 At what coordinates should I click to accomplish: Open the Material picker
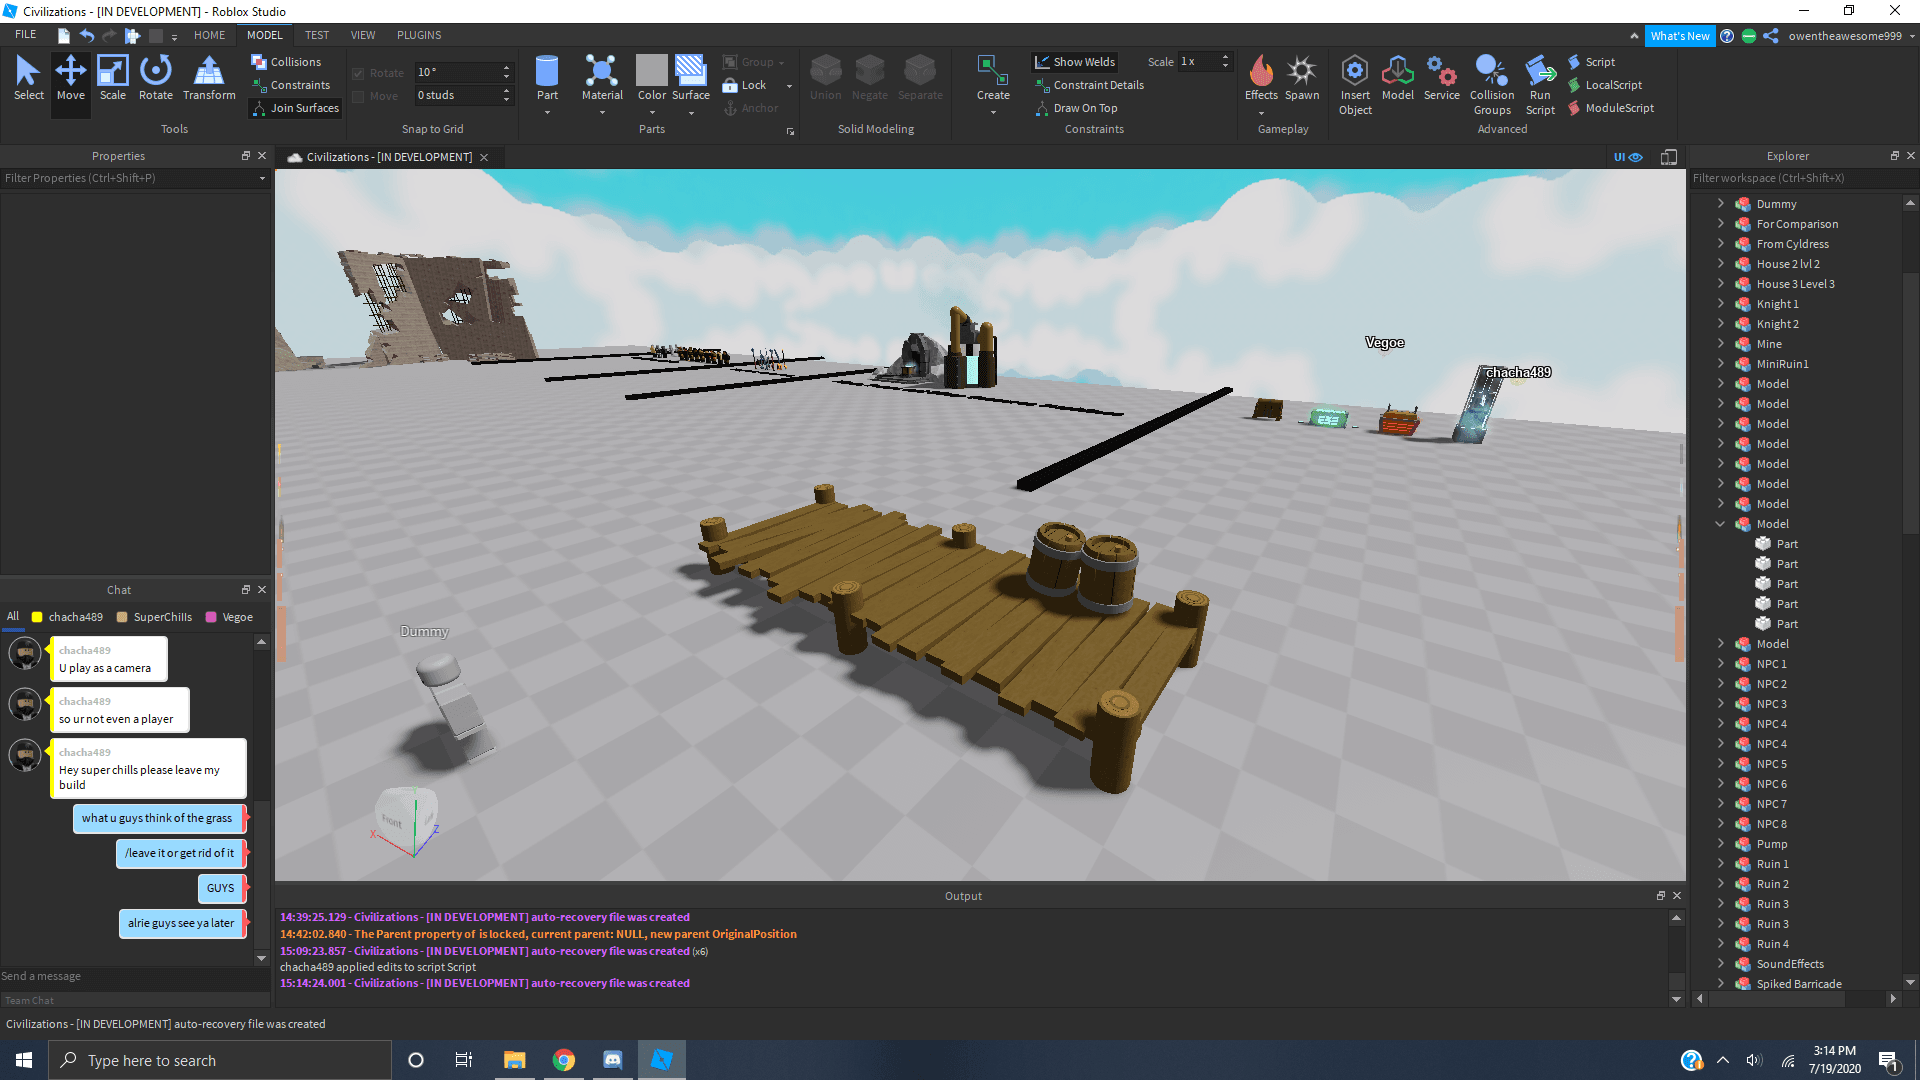tap(602, 78)
